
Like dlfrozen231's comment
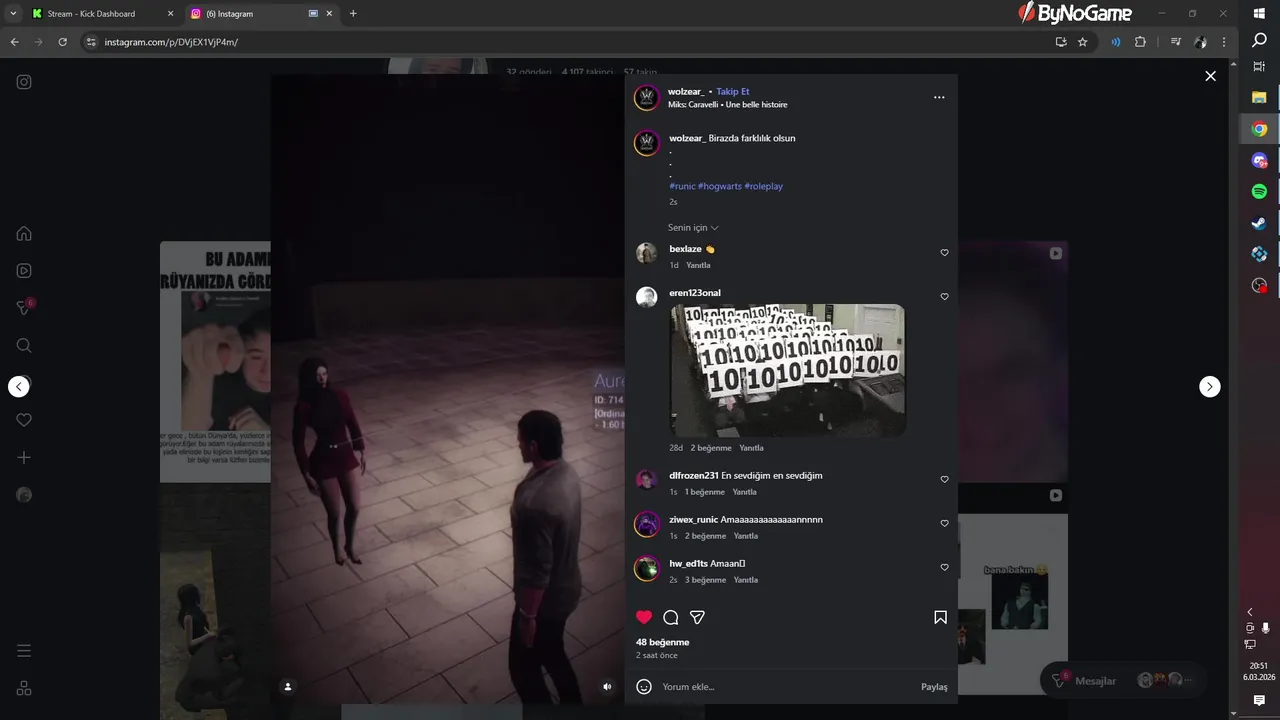pos(944,480)
